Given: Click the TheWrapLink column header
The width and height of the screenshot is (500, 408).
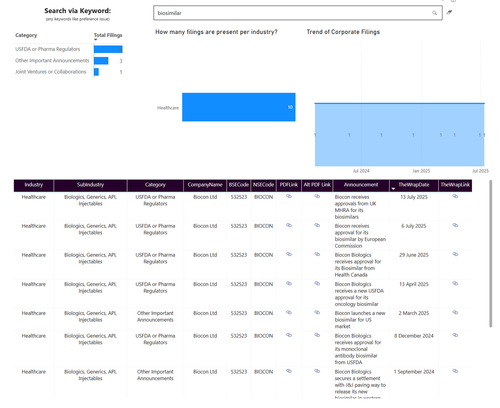Looking at the screenshot, I should 455,185.
